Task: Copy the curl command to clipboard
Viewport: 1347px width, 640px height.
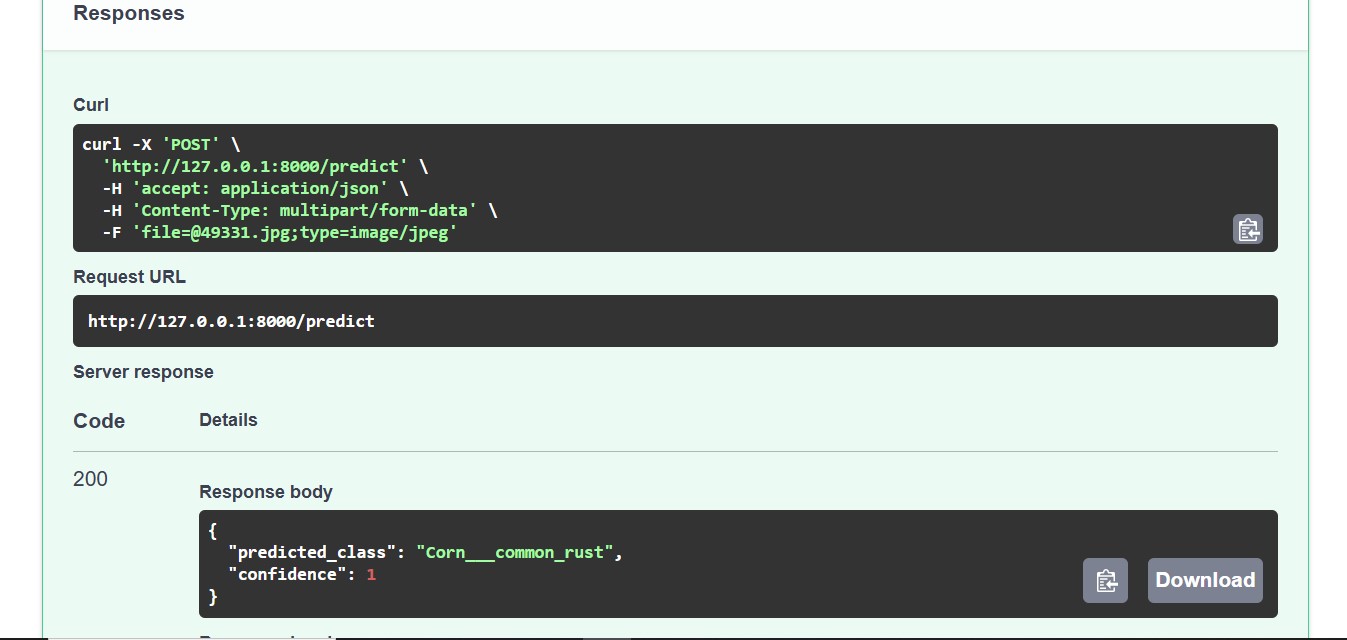Action: coord(1248,229)
